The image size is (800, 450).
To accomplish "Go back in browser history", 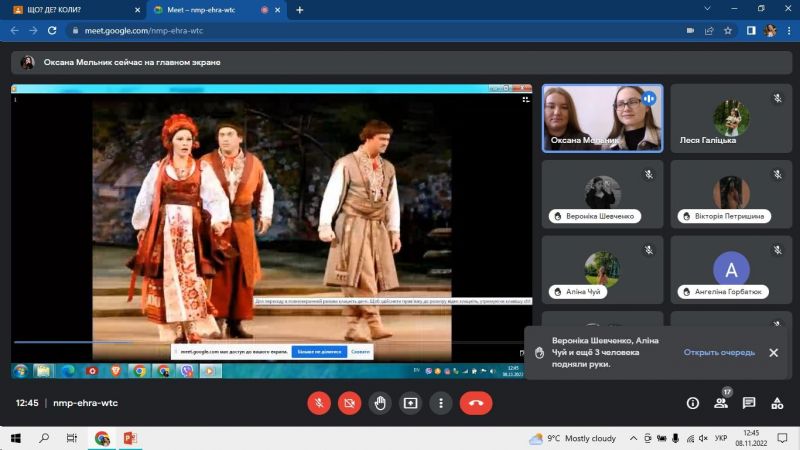I will (x=14, y=31).
